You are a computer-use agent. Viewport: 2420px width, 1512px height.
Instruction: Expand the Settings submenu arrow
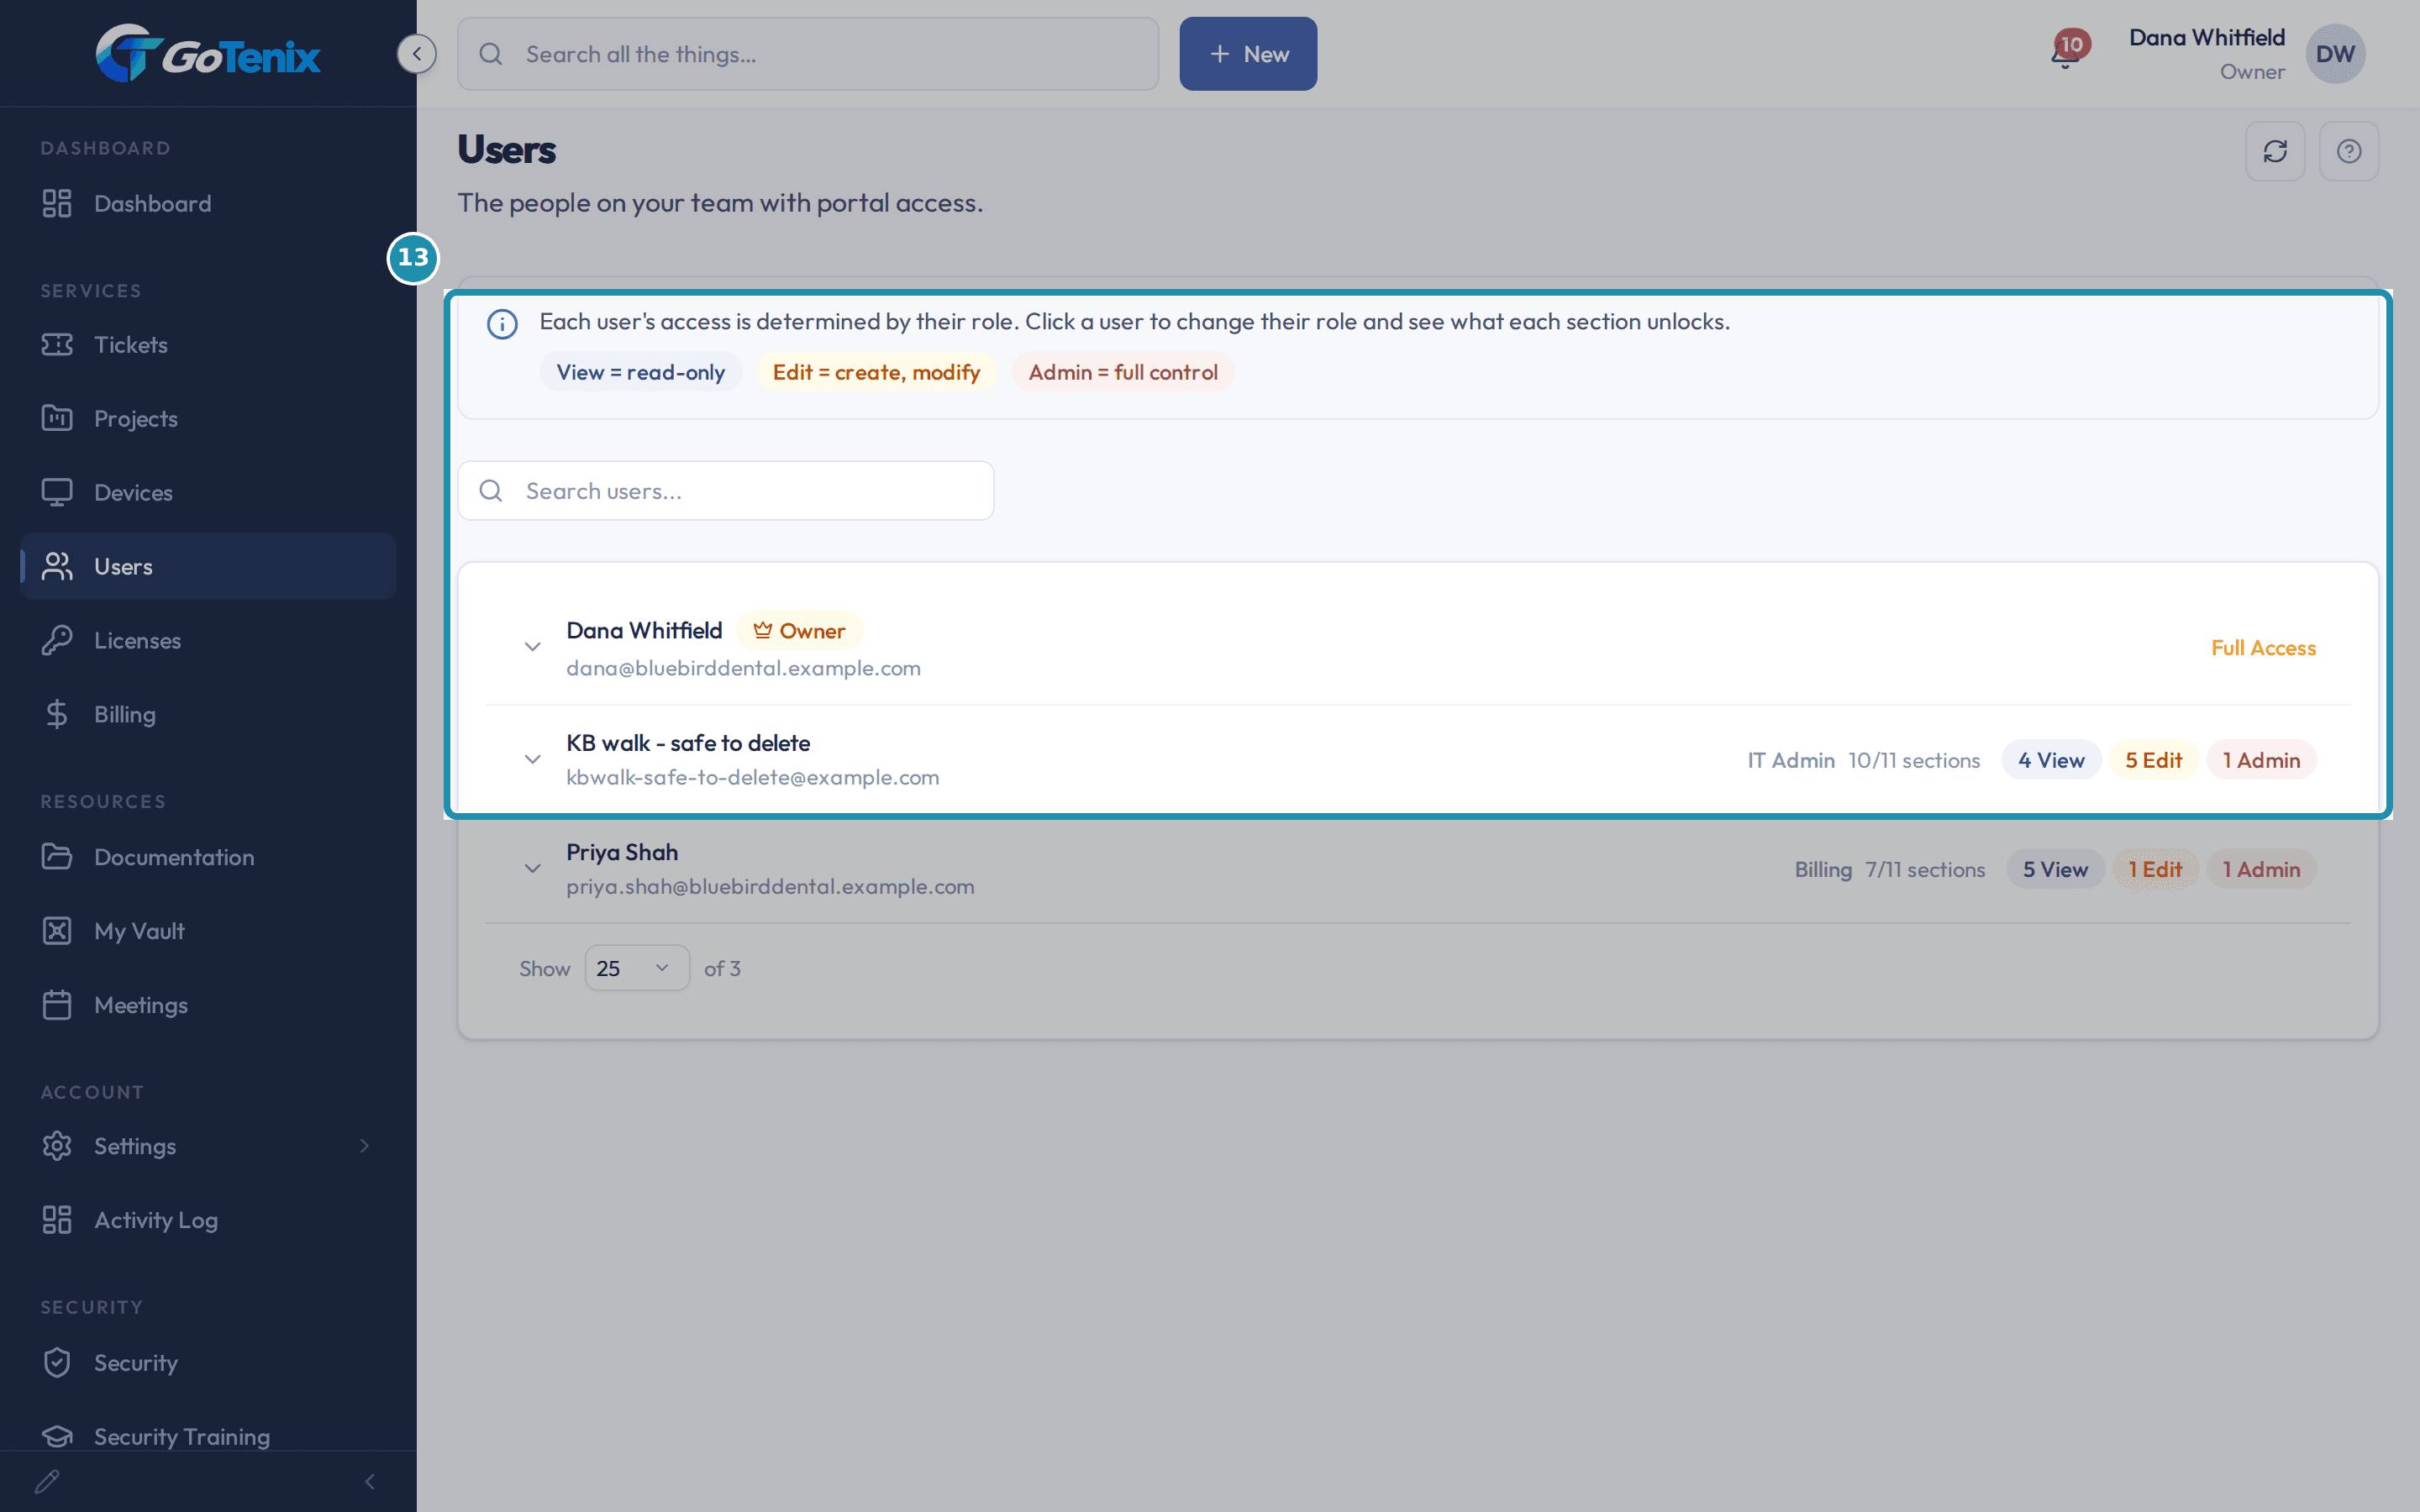tap(365, 1146)
